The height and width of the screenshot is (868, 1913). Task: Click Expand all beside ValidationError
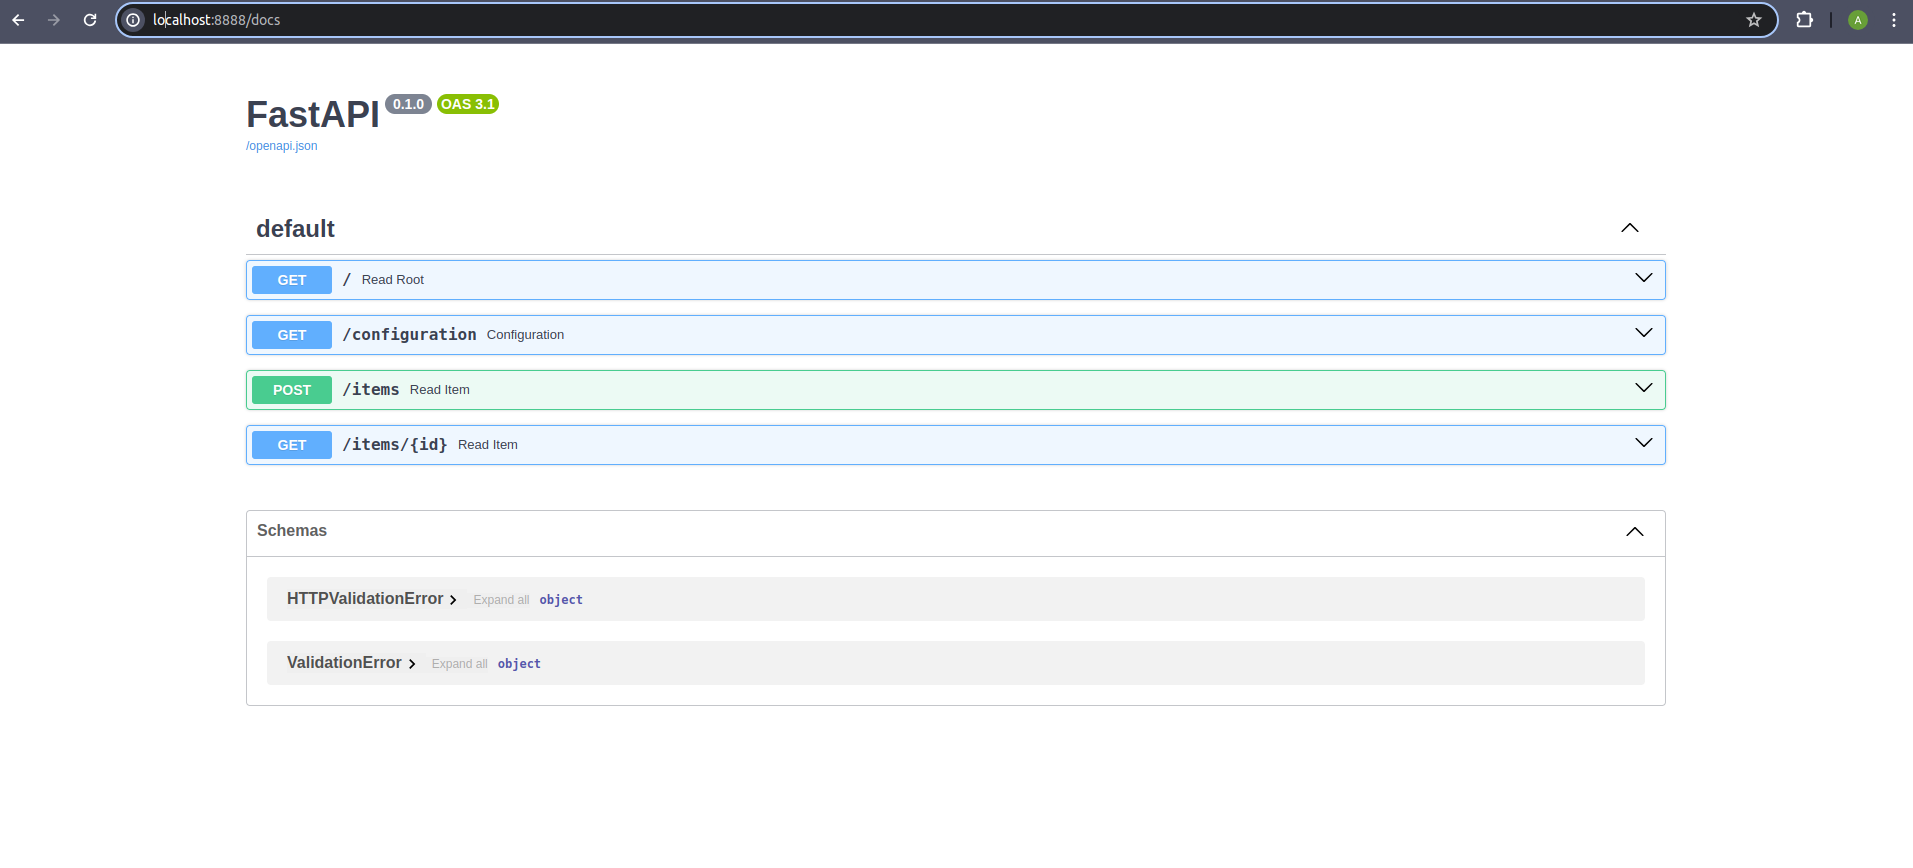460,664
